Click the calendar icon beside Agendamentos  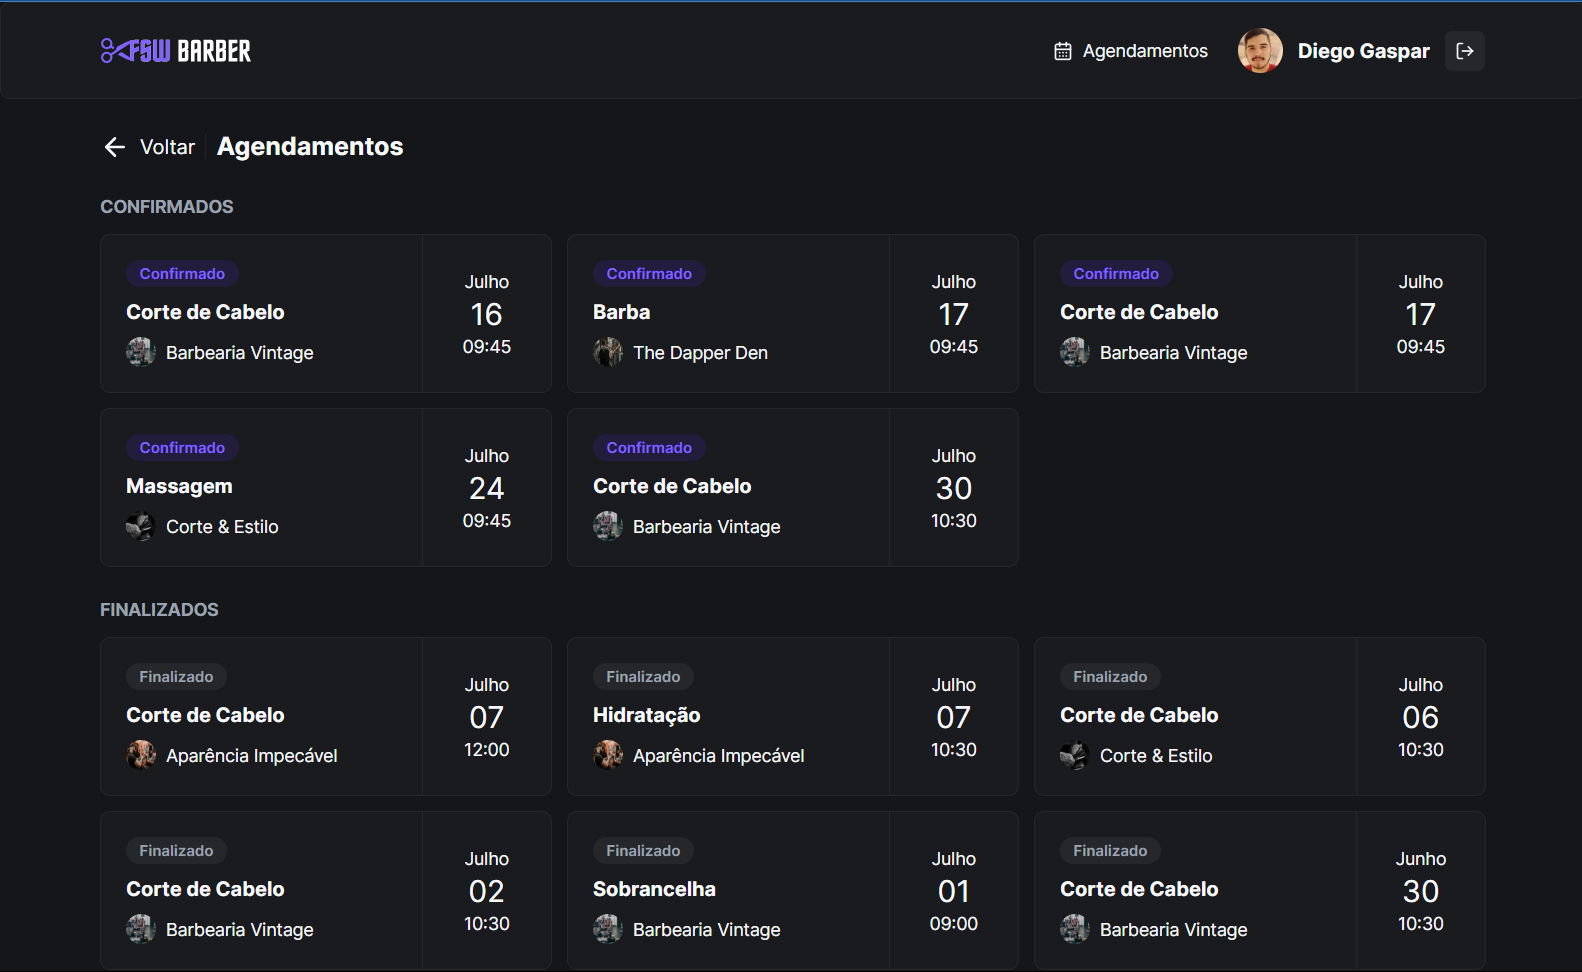[1062, 51]
